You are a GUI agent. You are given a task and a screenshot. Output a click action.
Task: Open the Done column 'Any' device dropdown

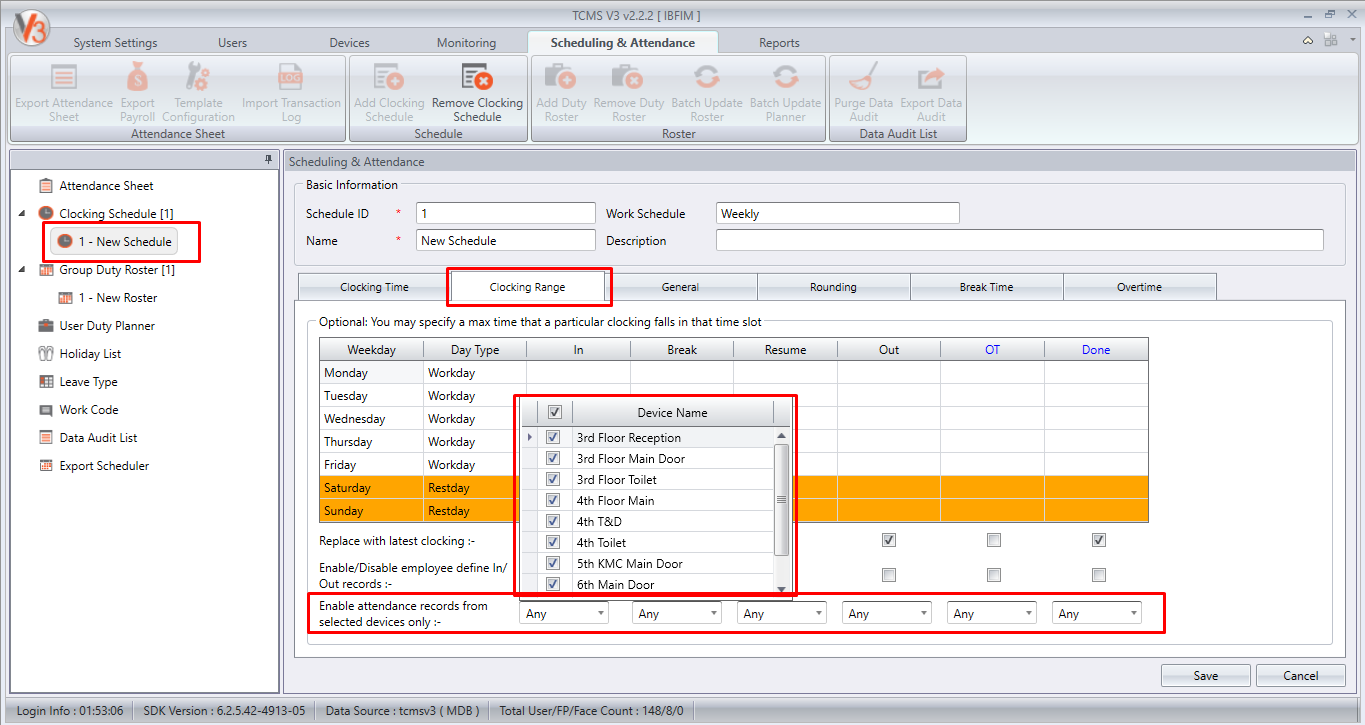coord(1097,613)
